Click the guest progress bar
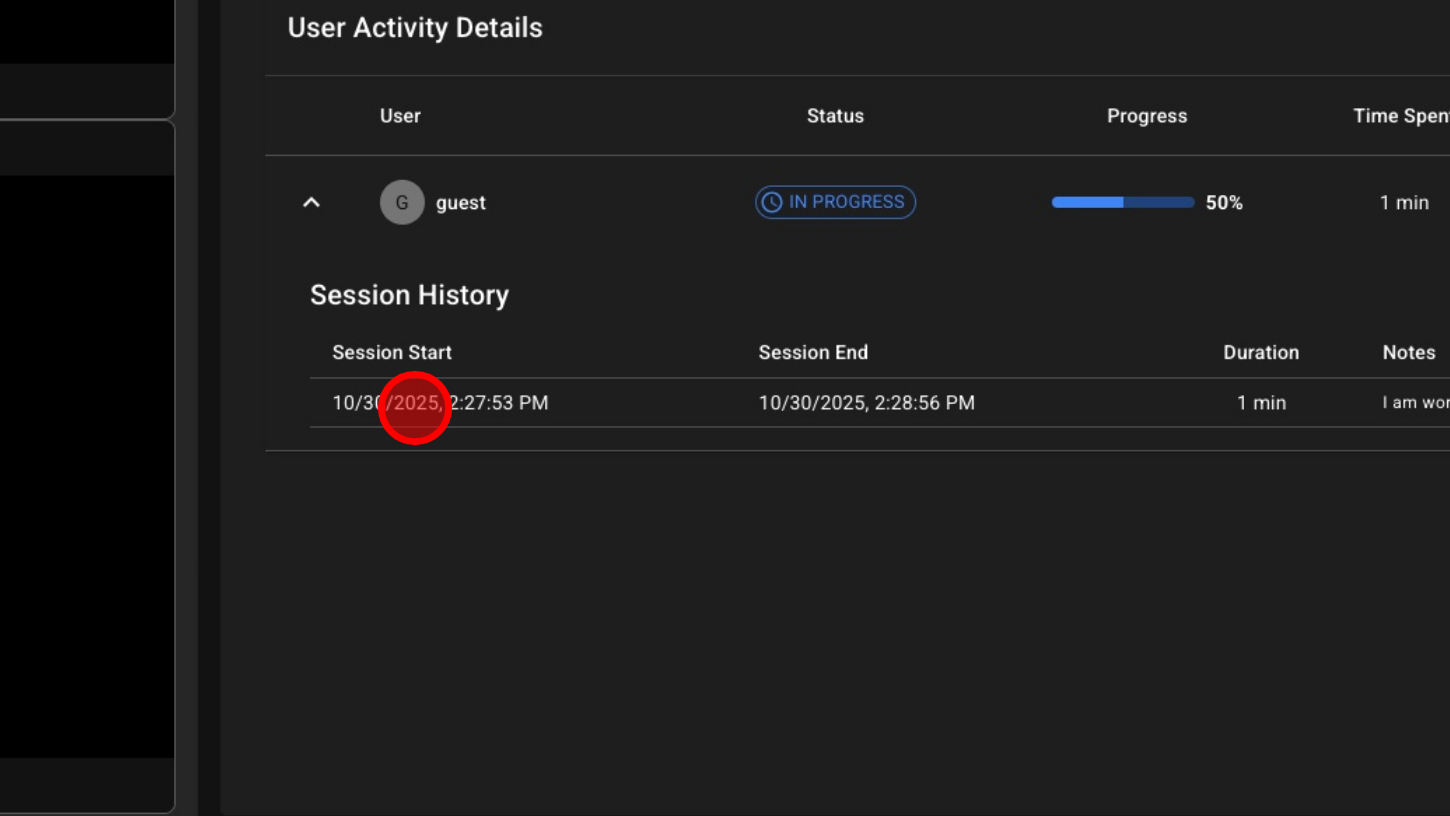The height and width of the screenshot is (816, 1450). point(1122,203)
